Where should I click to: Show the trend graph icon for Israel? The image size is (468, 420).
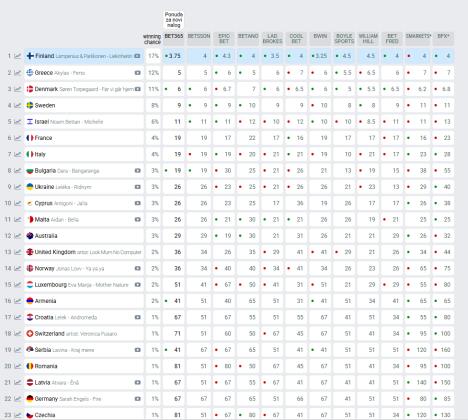click(17, 122)
